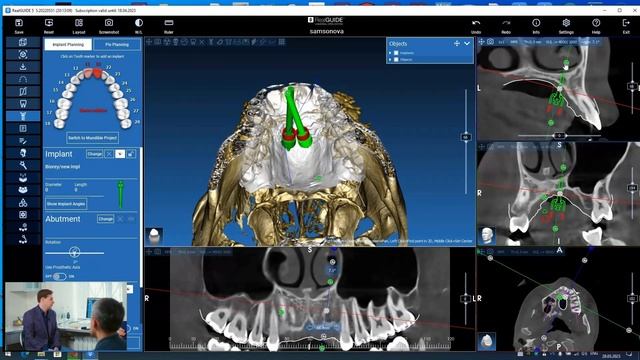640x360 pixels.
Task: Open the surgical guide sidebar icon
Action: 23,129
